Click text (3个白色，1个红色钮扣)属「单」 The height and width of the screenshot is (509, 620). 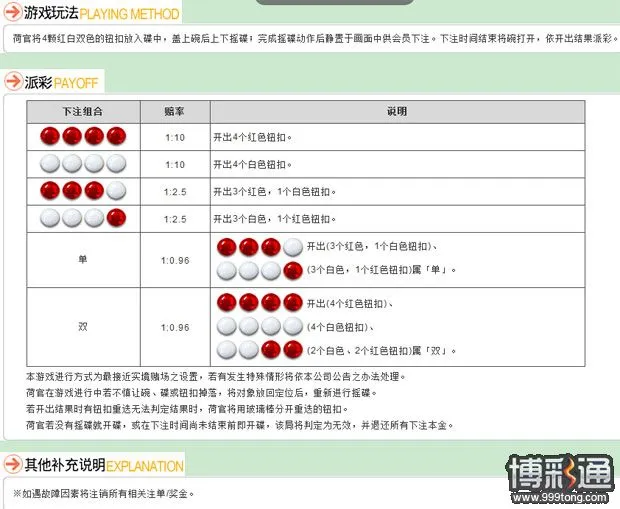click(x=382, y=270)
